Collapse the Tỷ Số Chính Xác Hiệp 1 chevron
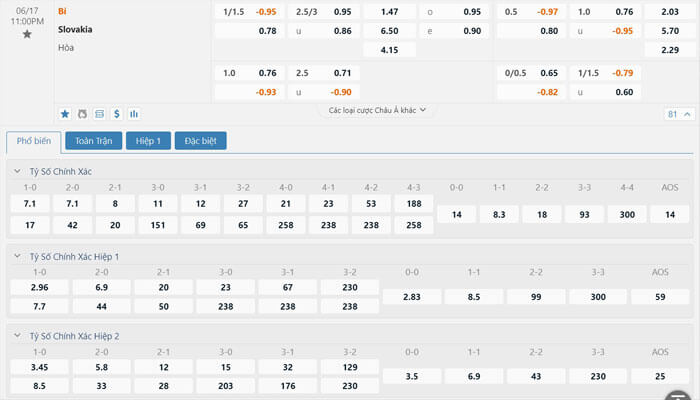The image size is (700, 400). [x=17, y=256]
